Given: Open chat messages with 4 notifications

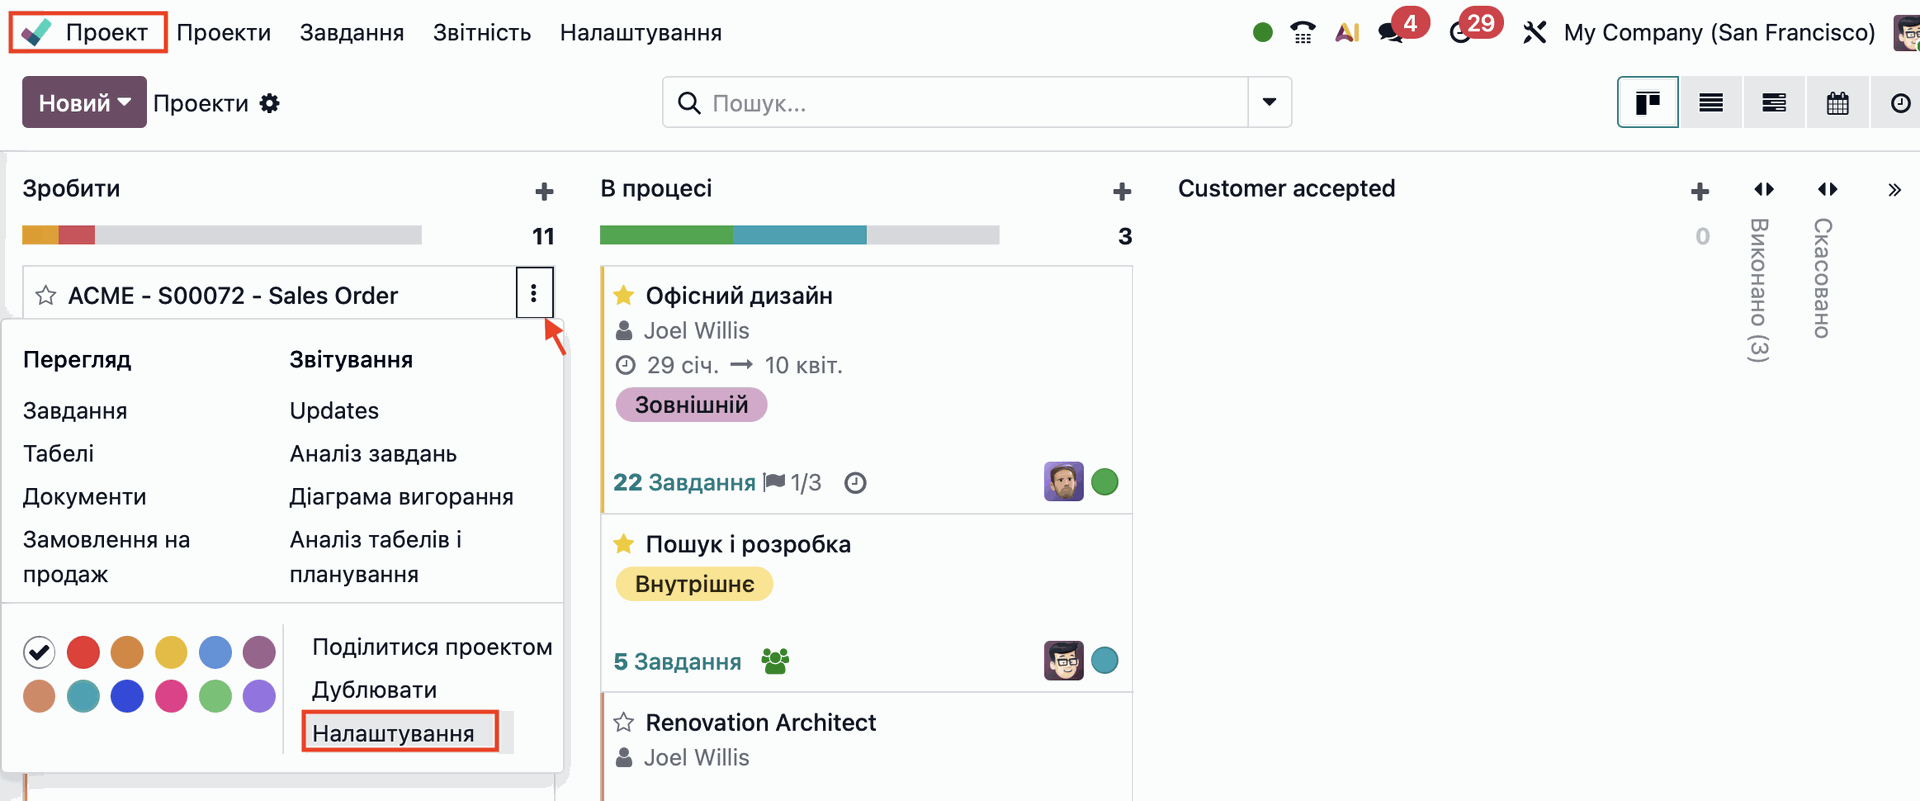Looking at the screenshot, I should pyautogui.click(x=1390, y=33).
